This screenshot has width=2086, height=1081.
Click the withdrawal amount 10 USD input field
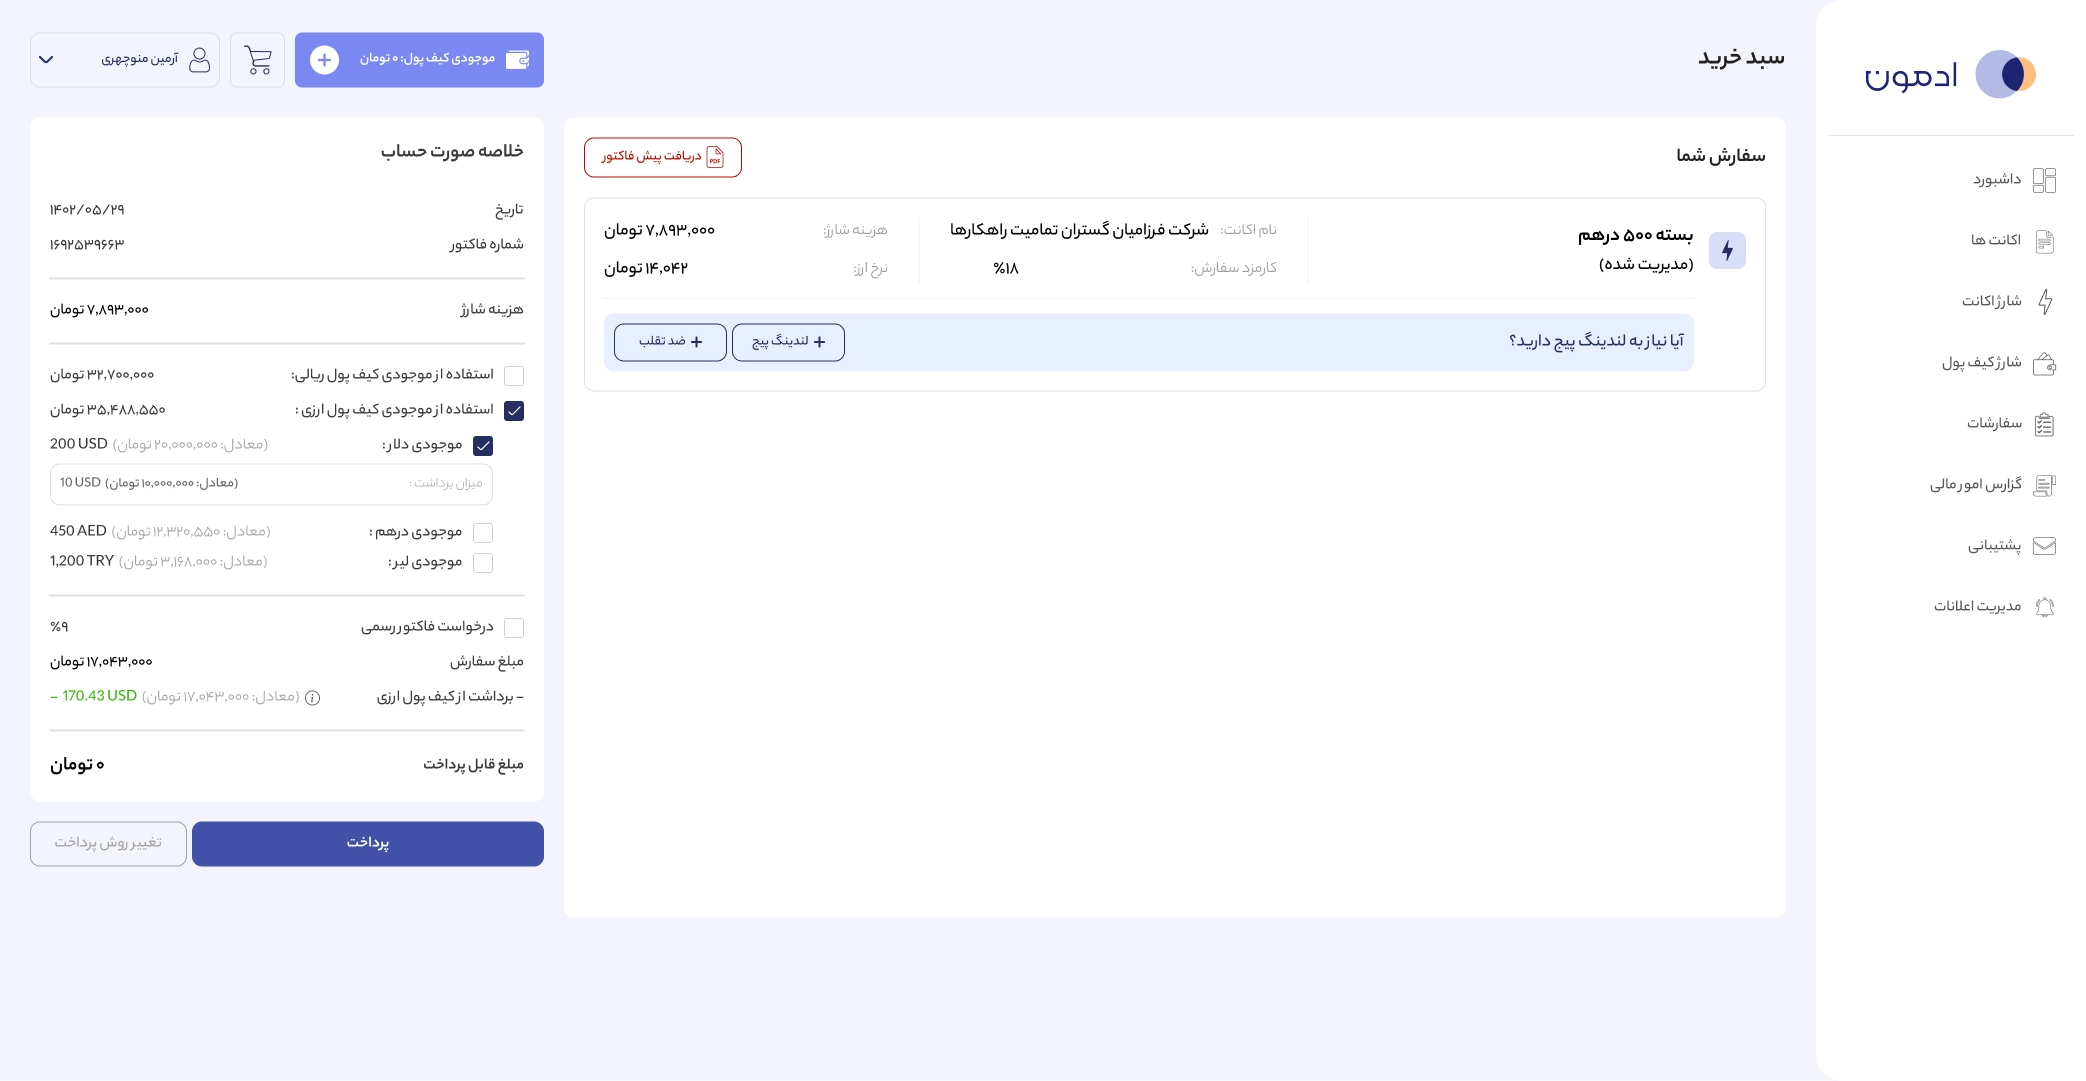[271, 484]
